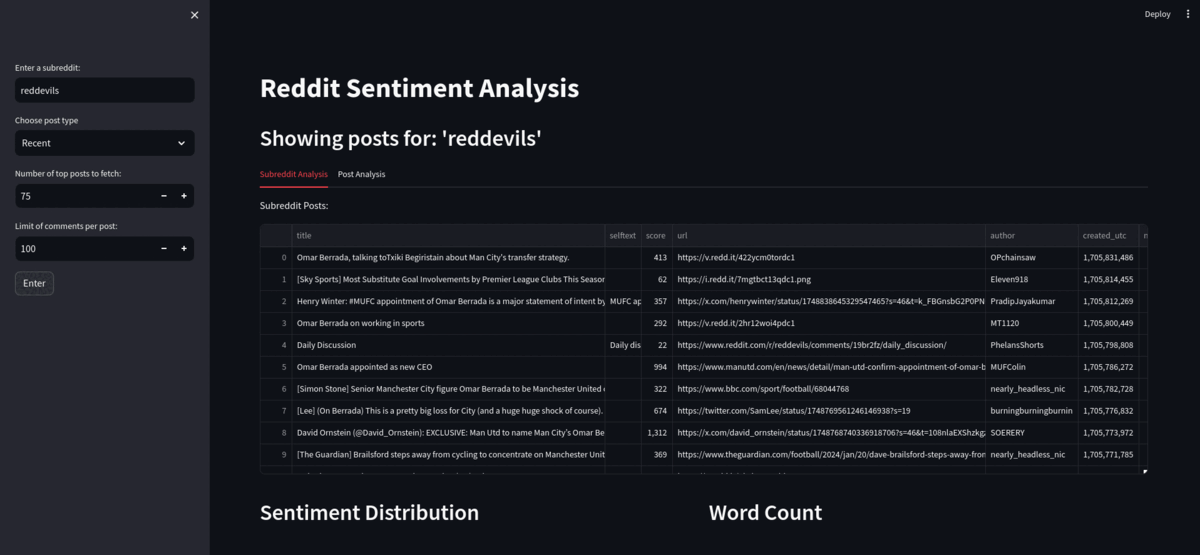Close the sidebar with the X icon
This screenshot has width=1200, height=555.
[194, 15]
